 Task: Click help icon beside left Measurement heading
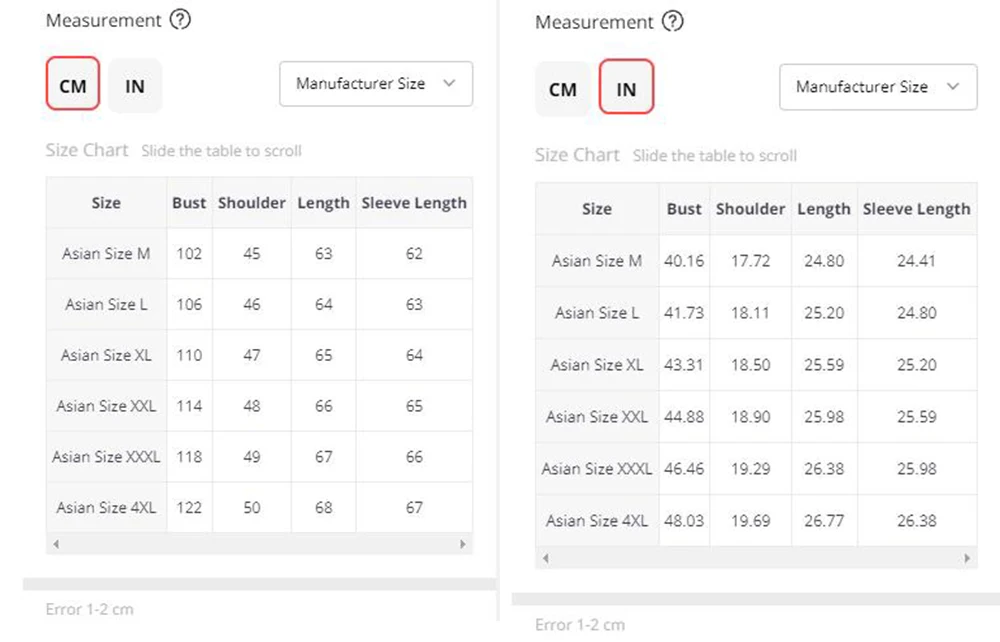(180, 20)
